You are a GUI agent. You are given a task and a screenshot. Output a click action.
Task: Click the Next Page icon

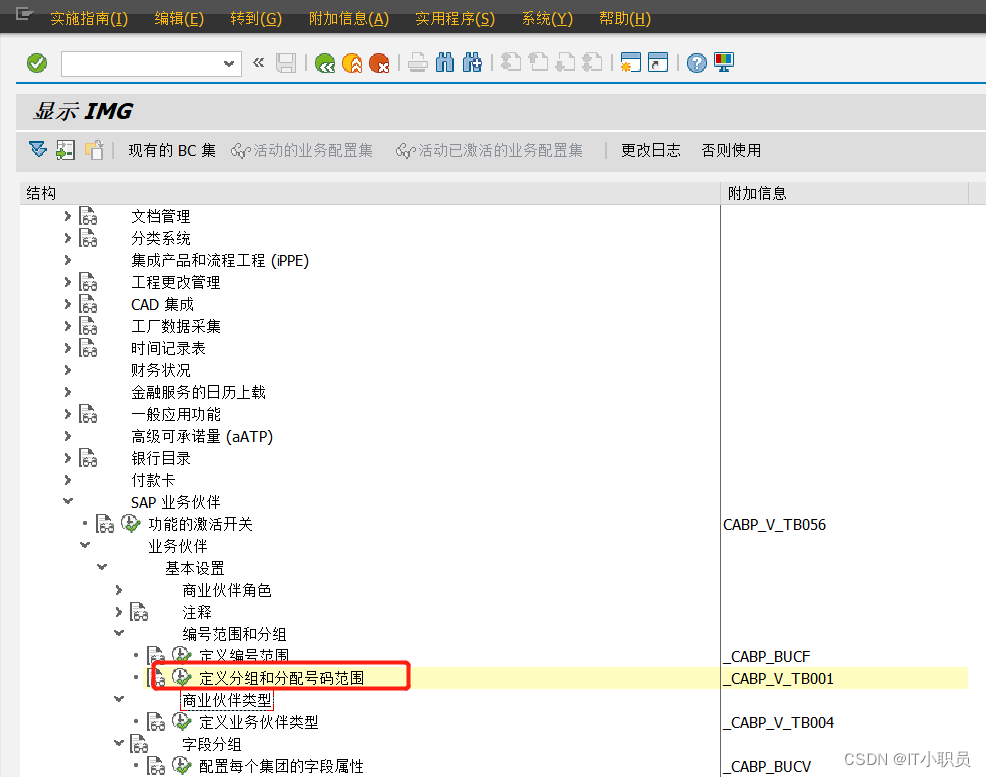(x=565, y=63)
